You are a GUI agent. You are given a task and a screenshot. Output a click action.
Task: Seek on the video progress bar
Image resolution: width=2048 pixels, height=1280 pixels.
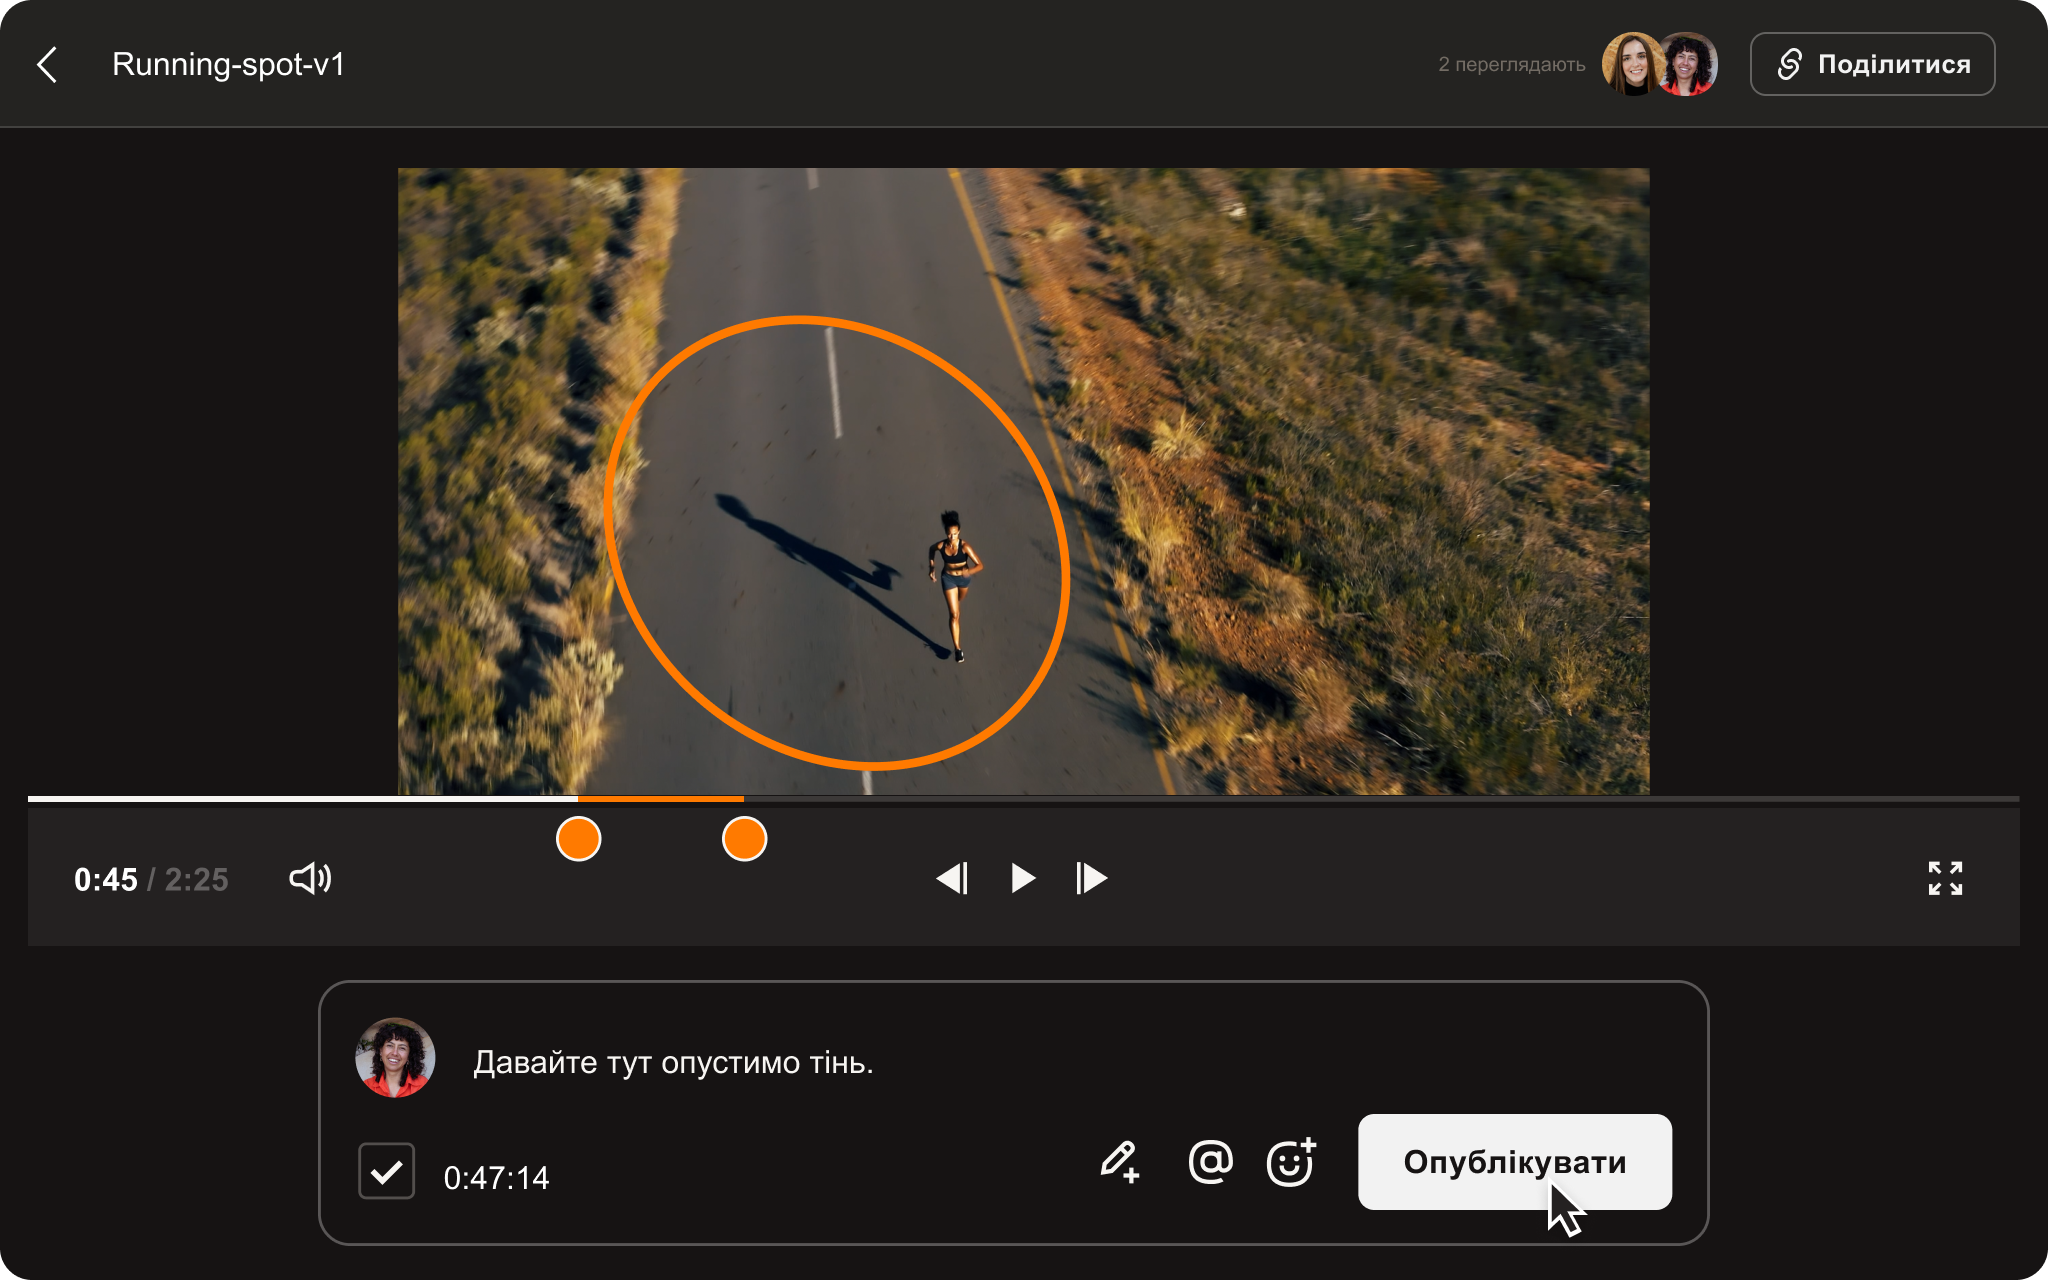1023,799
